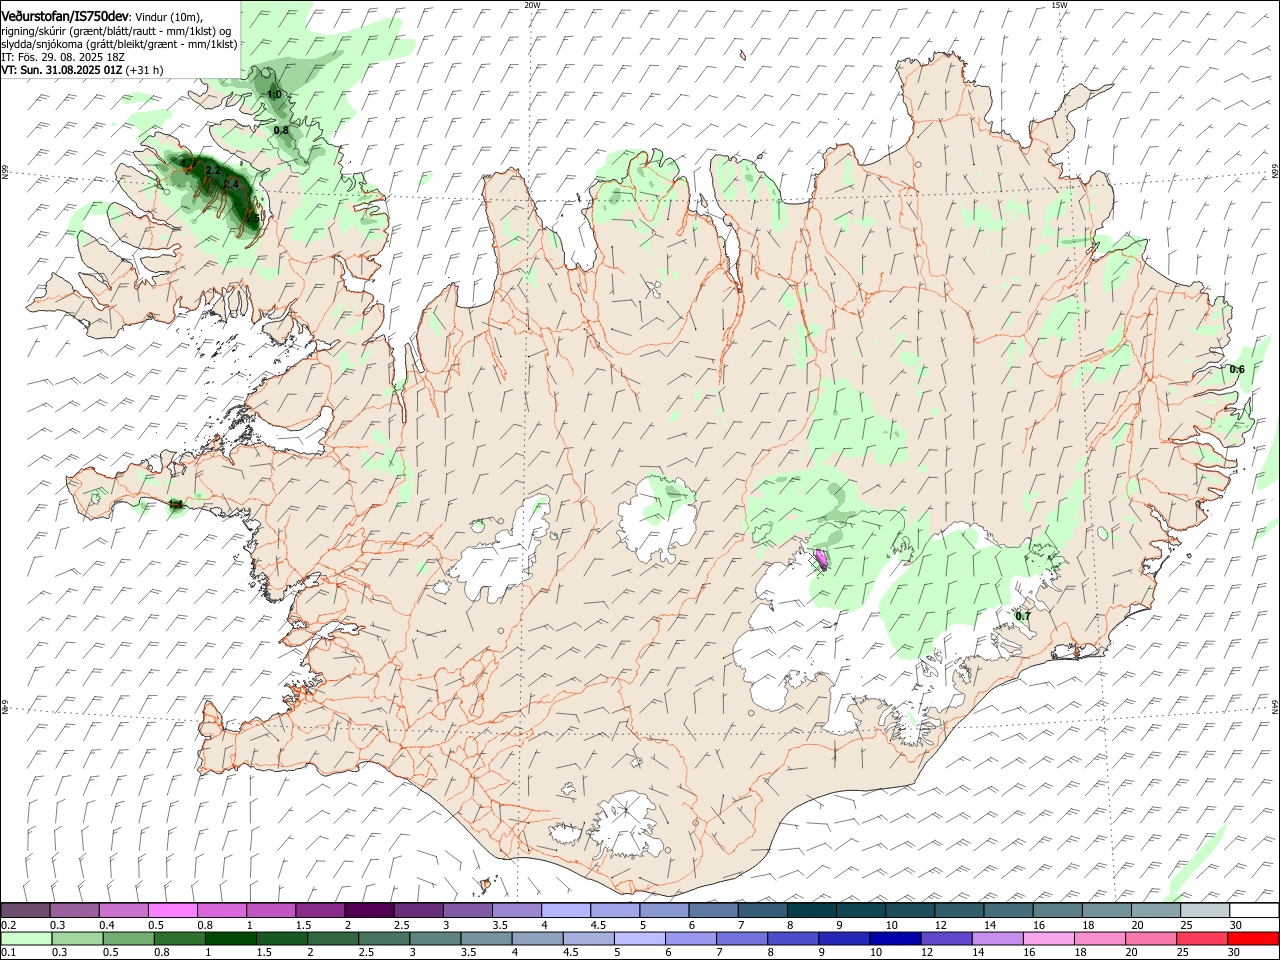Viewport: 1280px width, 960px height.
Task: Pick the top-row grey swatch between 20 and 25
Action: point(1156,911)
